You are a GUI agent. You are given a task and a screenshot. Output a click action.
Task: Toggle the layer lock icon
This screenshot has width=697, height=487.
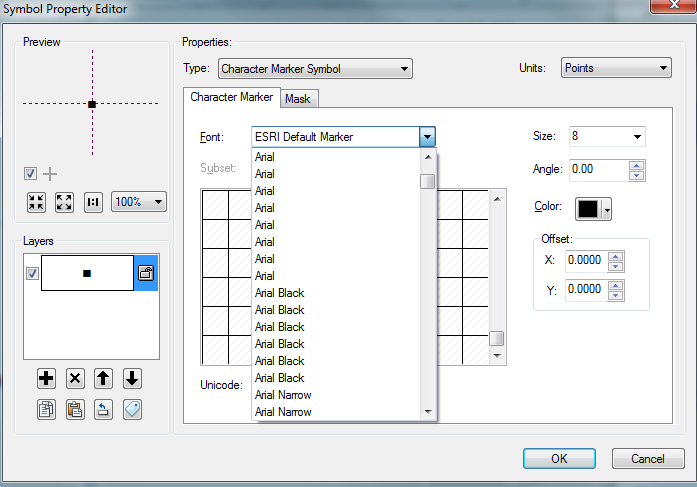click(x=146, y=272)
